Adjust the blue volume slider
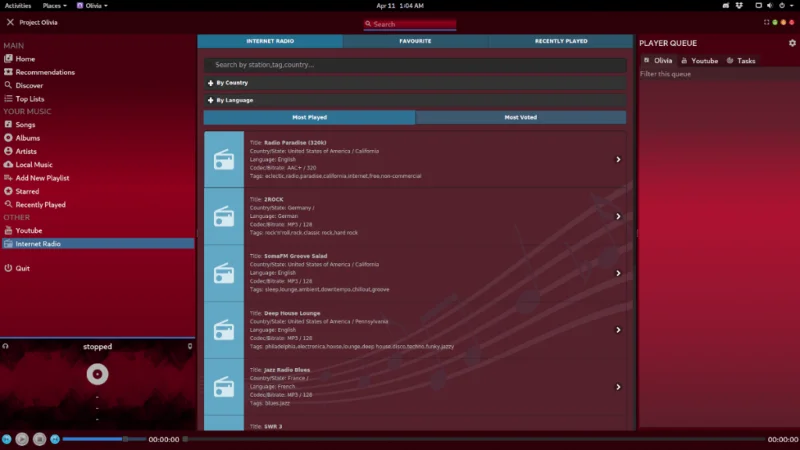The image size is (800, 450). tap(104, 439)
